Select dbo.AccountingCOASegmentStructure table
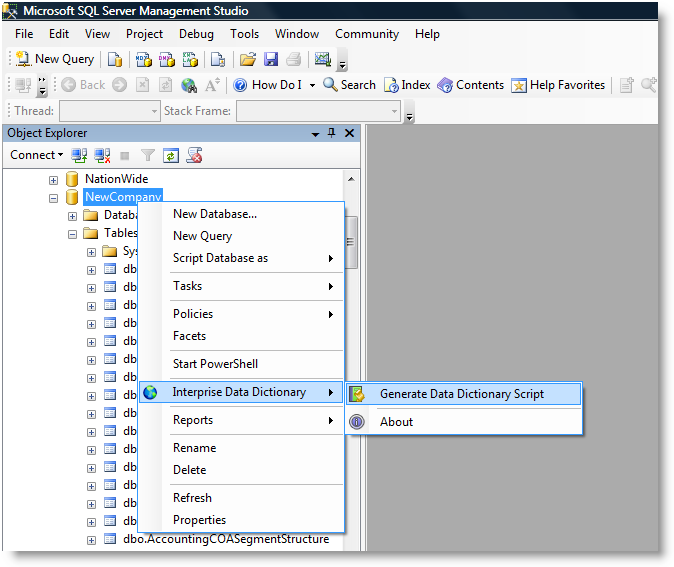Image resolution: width=674 pixels, height=567 pixels. pyautogui.click(x=225, y=539)
